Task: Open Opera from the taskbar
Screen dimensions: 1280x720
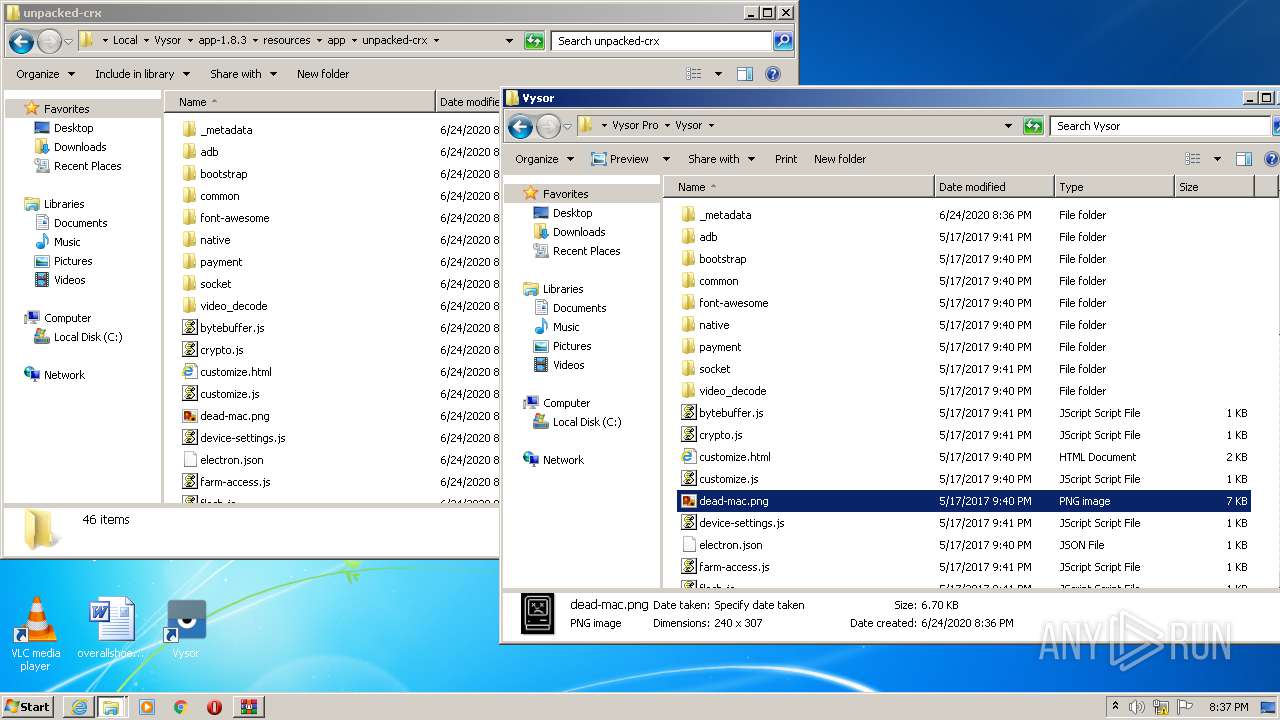Action: coord(214,707)
